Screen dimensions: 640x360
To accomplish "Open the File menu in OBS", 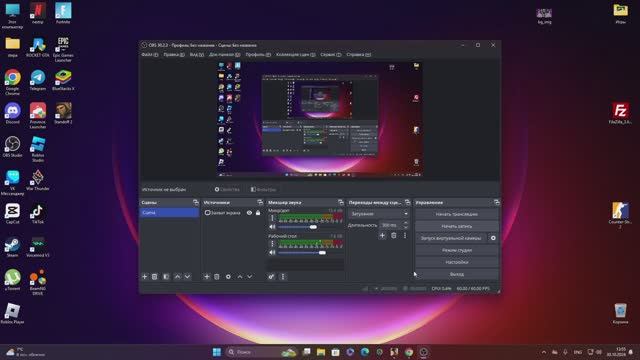I will [149, 55].
